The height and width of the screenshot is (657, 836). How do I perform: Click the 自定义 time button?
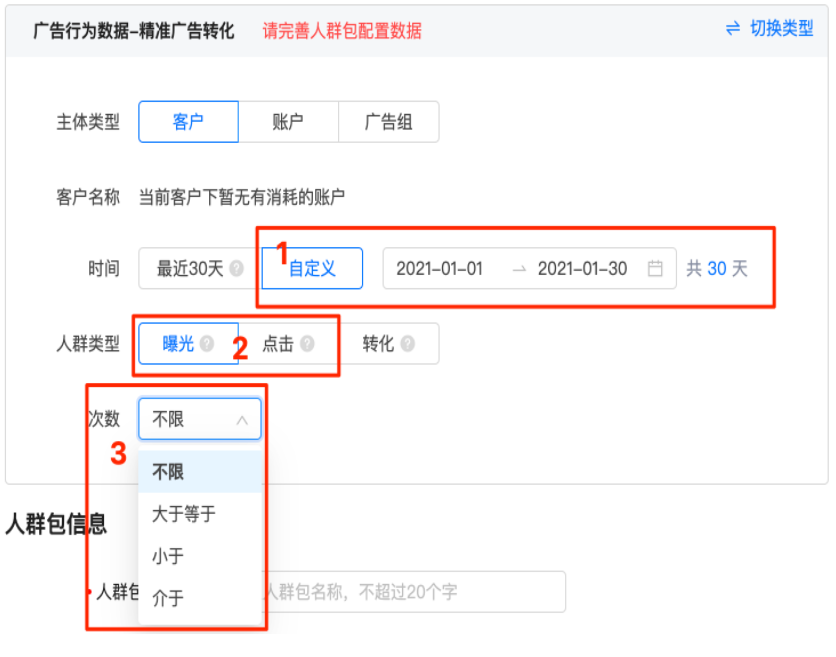tap(311, 267)
